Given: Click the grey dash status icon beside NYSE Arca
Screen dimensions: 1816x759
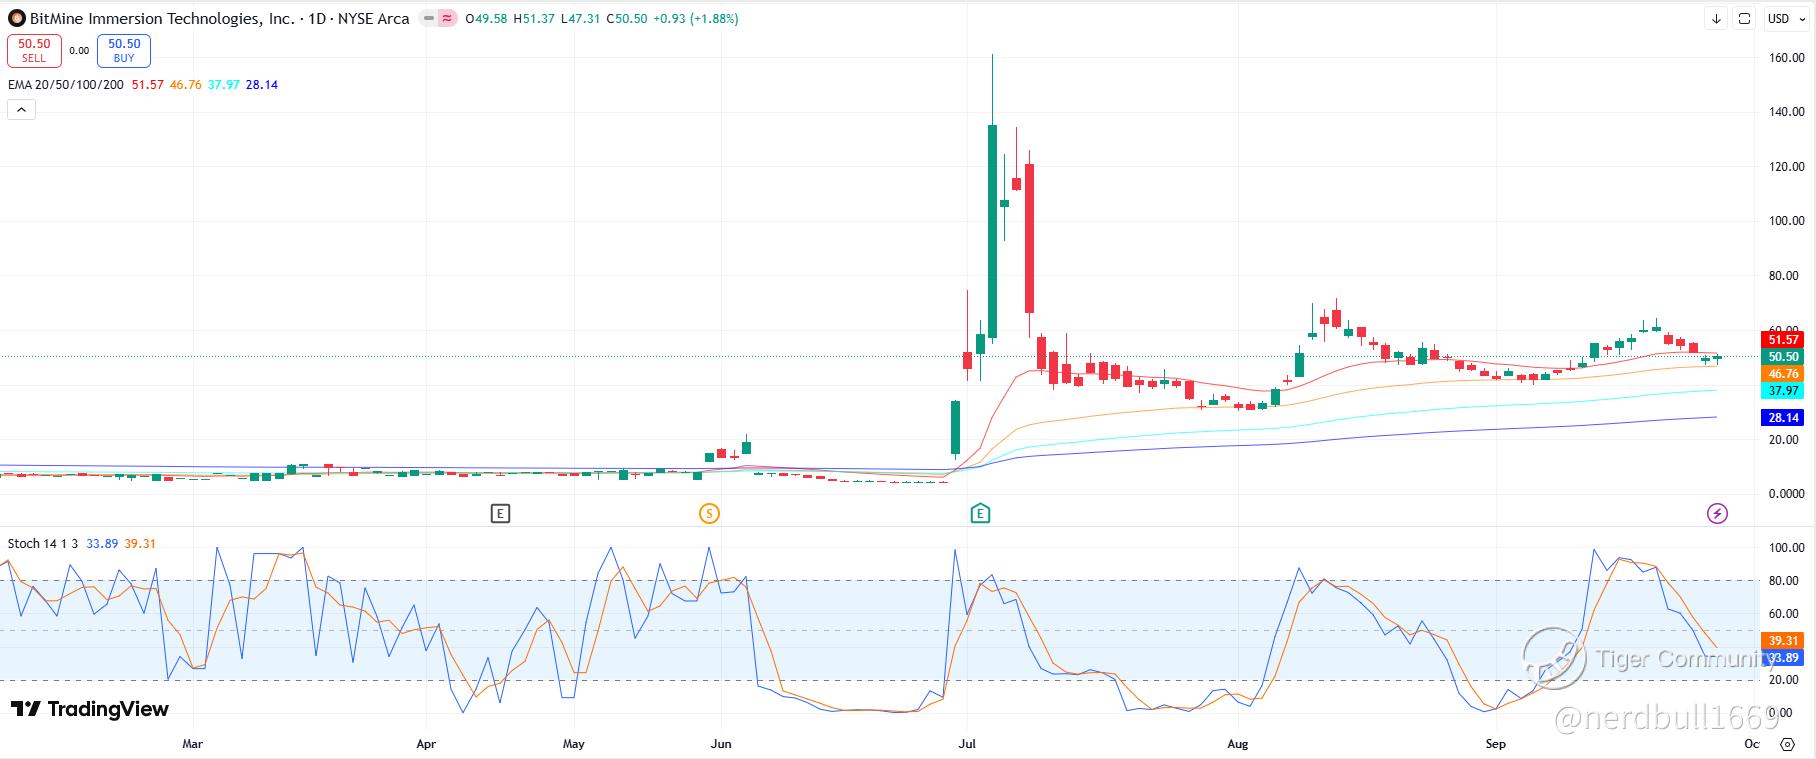Looking at the screenshot, I should coord(429,18).
